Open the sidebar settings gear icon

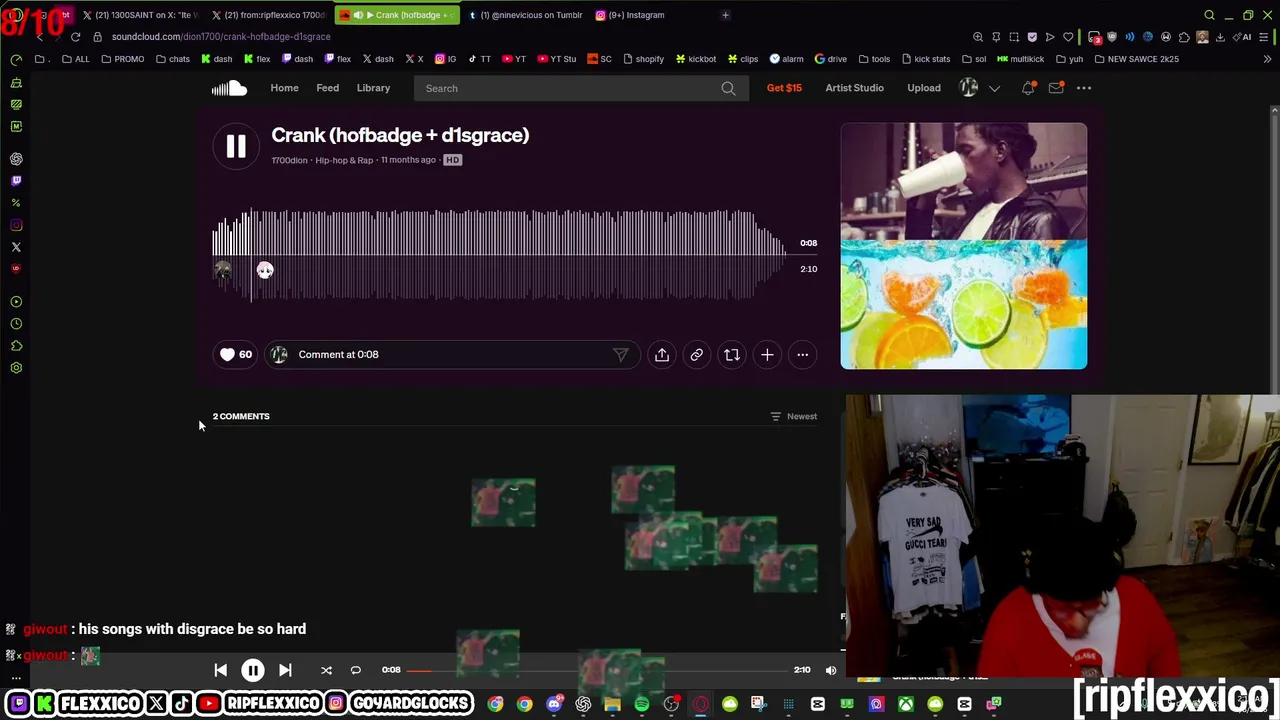click(16, 368)
